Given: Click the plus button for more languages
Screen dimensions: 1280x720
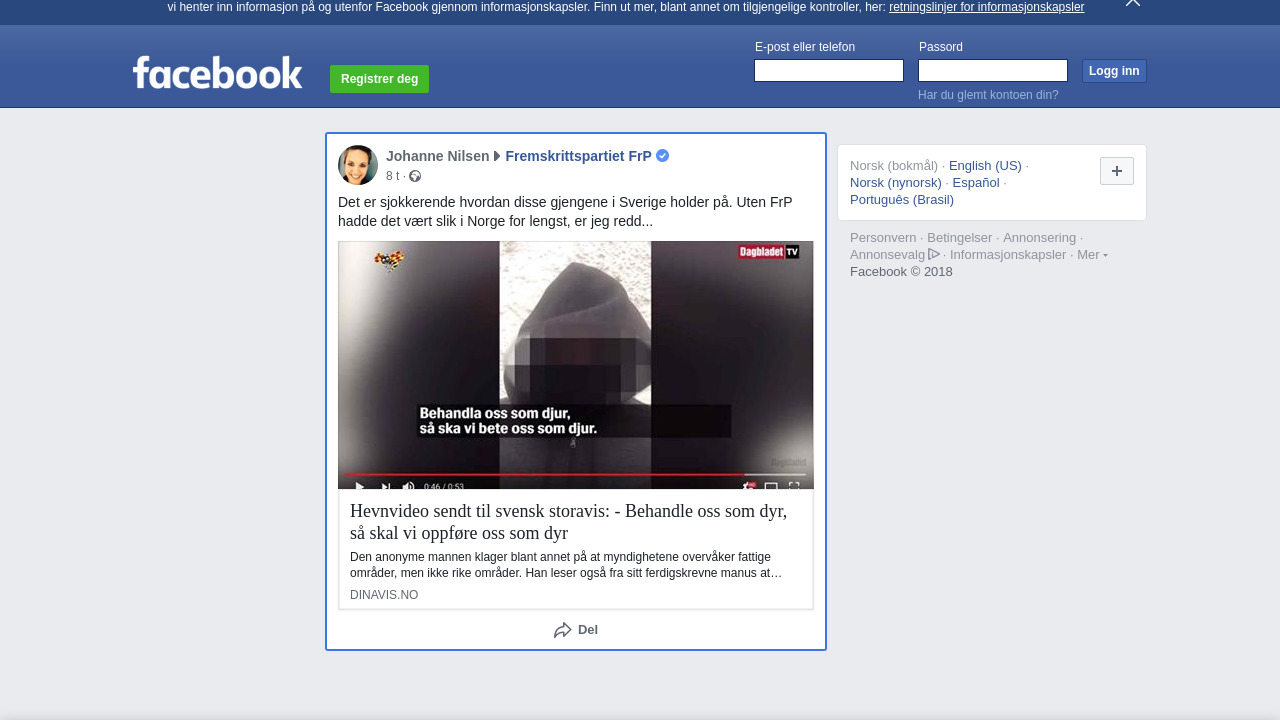Looking at the screenshot, I should pyautogui.click(x=1117, y=171).
